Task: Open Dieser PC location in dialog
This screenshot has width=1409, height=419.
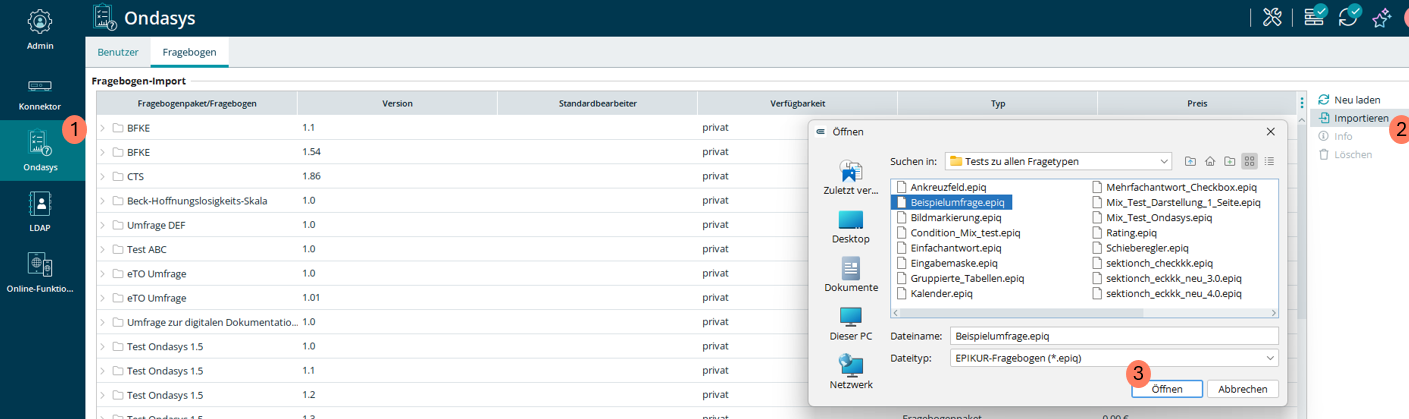Action: (851, 324)
